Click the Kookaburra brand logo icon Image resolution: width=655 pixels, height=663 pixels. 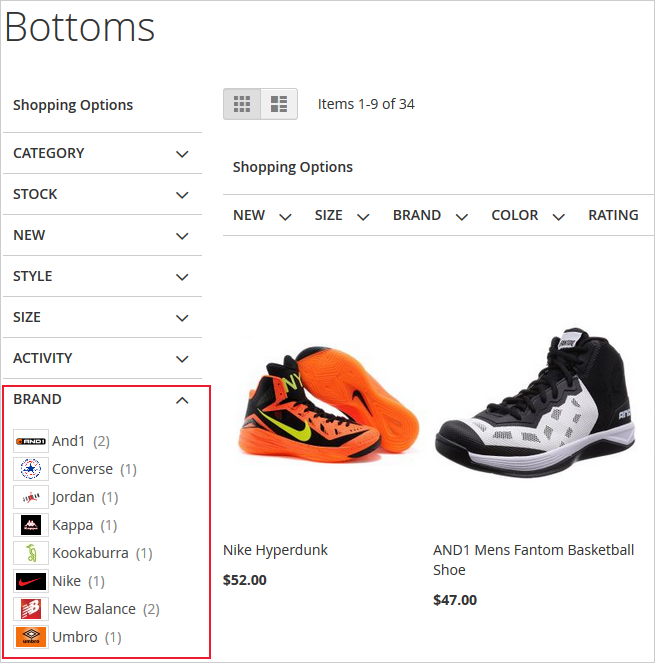click(31, 553)
